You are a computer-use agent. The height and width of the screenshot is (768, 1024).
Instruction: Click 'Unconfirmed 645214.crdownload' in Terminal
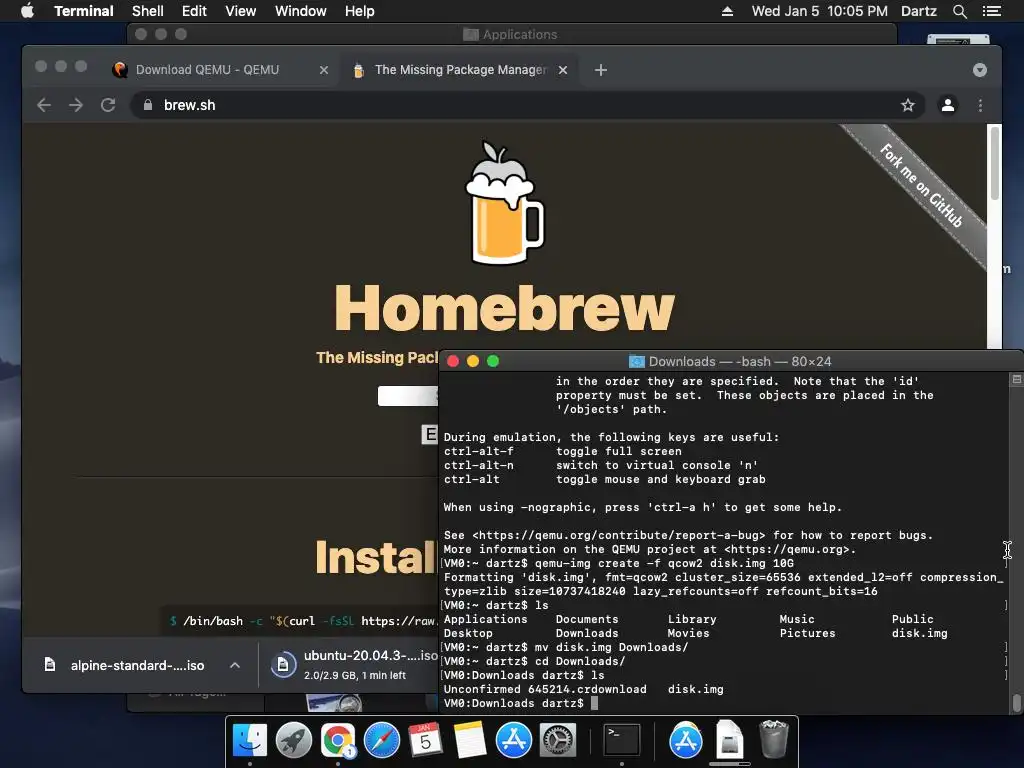tap(545, 689)
